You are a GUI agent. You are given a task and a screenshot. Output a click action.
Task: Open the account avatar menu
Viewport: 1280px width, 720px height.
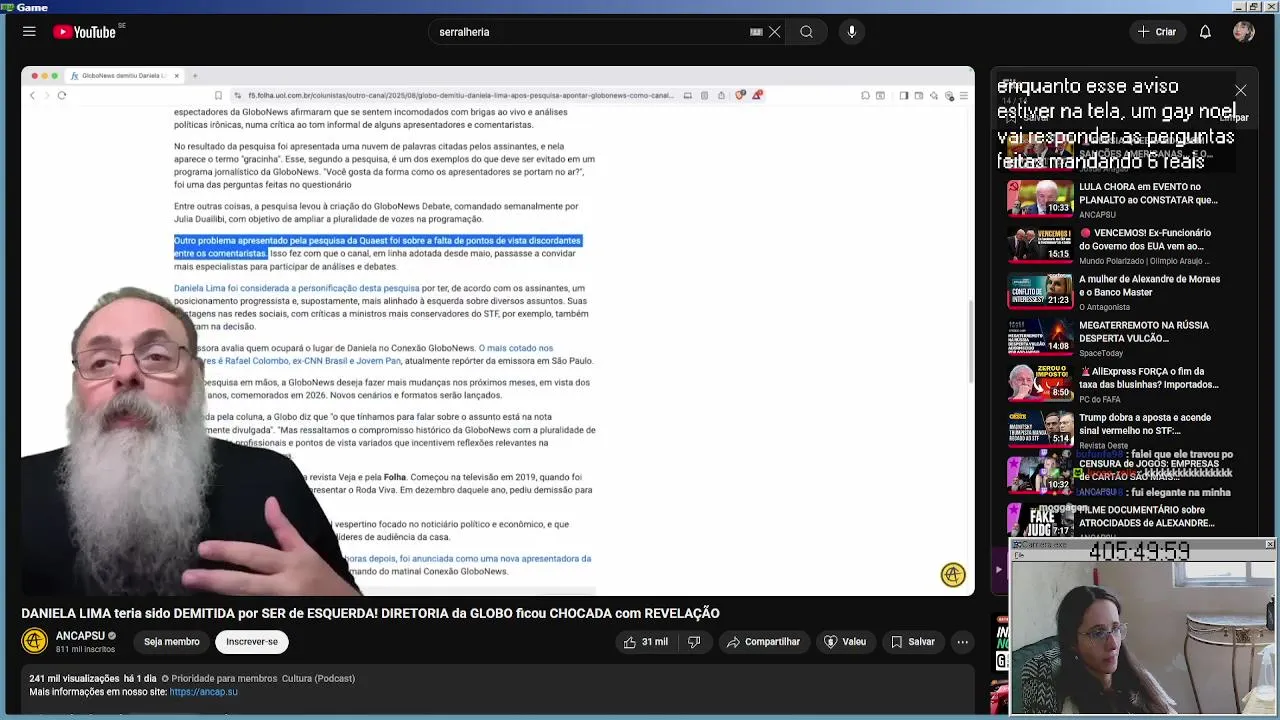(1244, 32)
